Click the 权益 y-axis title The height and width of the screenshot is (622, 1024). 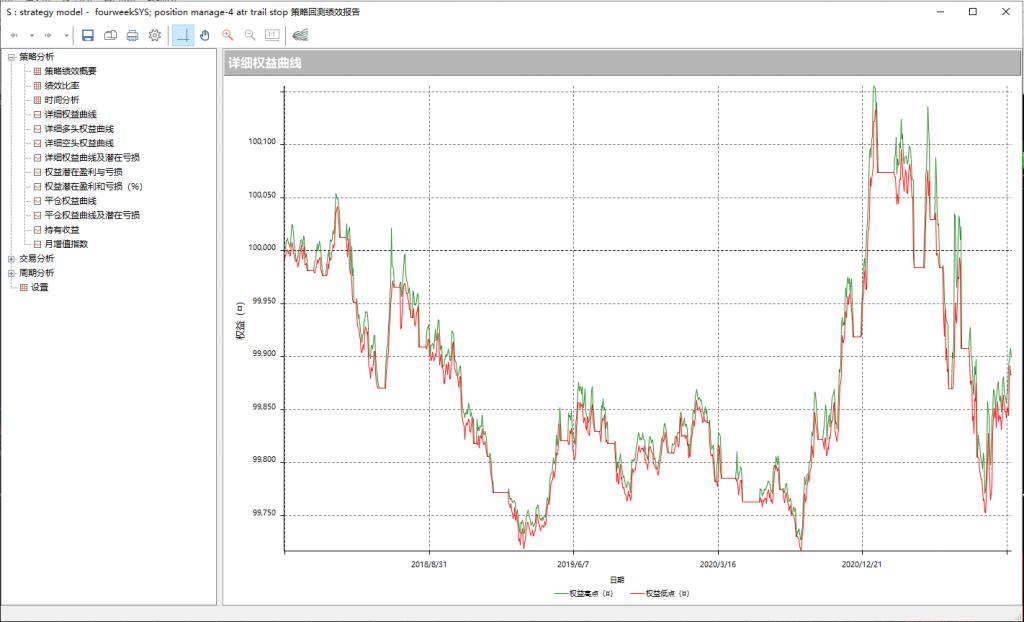click(241, 321)
